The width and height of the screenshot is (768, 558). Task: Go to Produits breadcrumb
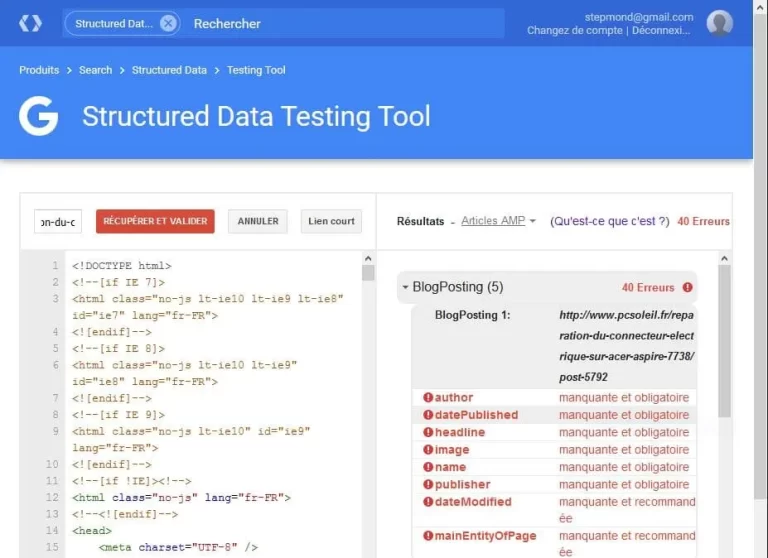39,70
